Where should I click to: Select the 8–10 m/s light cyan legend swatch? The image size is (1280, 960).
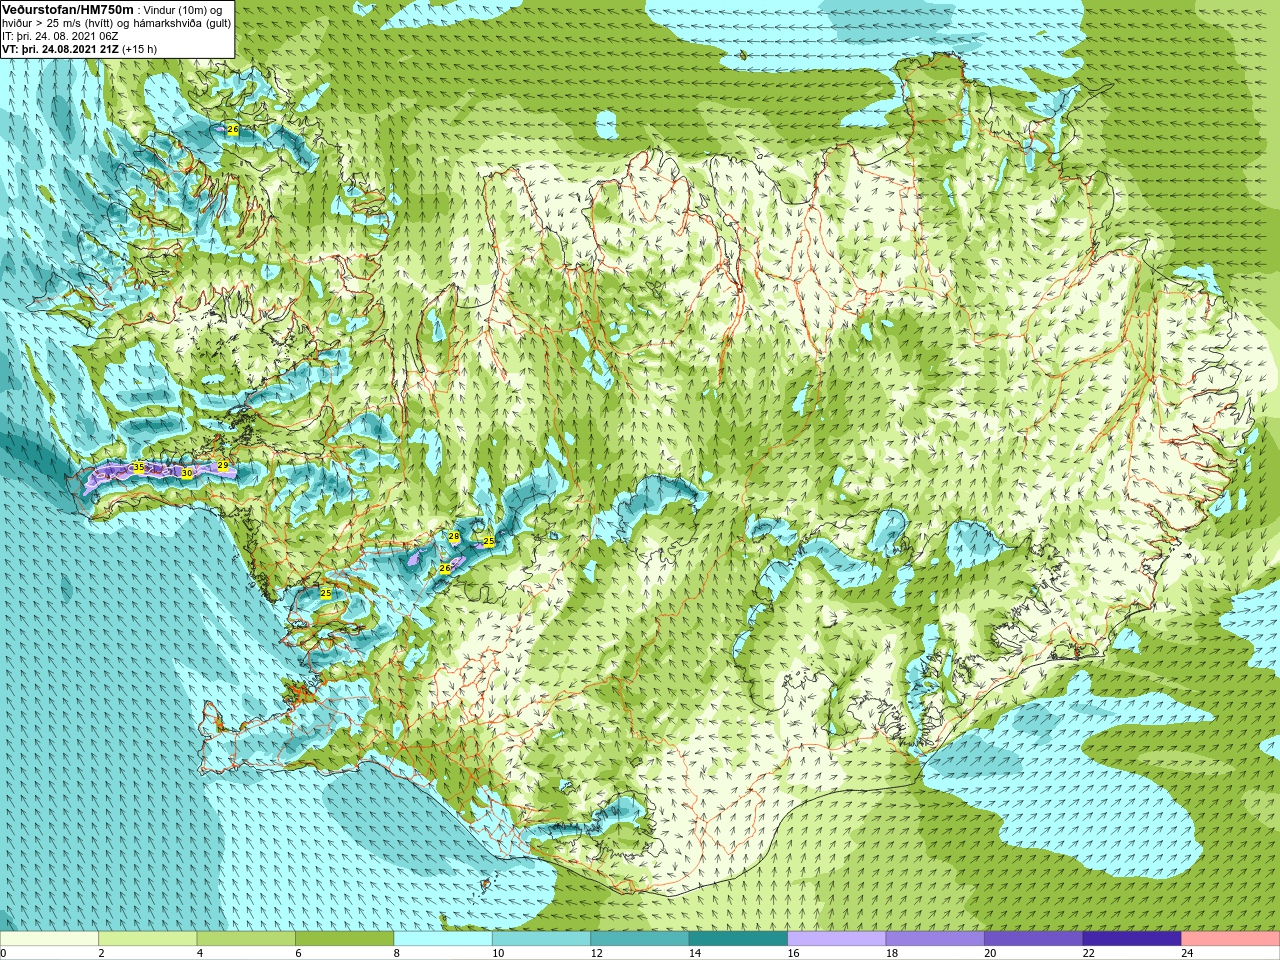click(x=443, y=939)
